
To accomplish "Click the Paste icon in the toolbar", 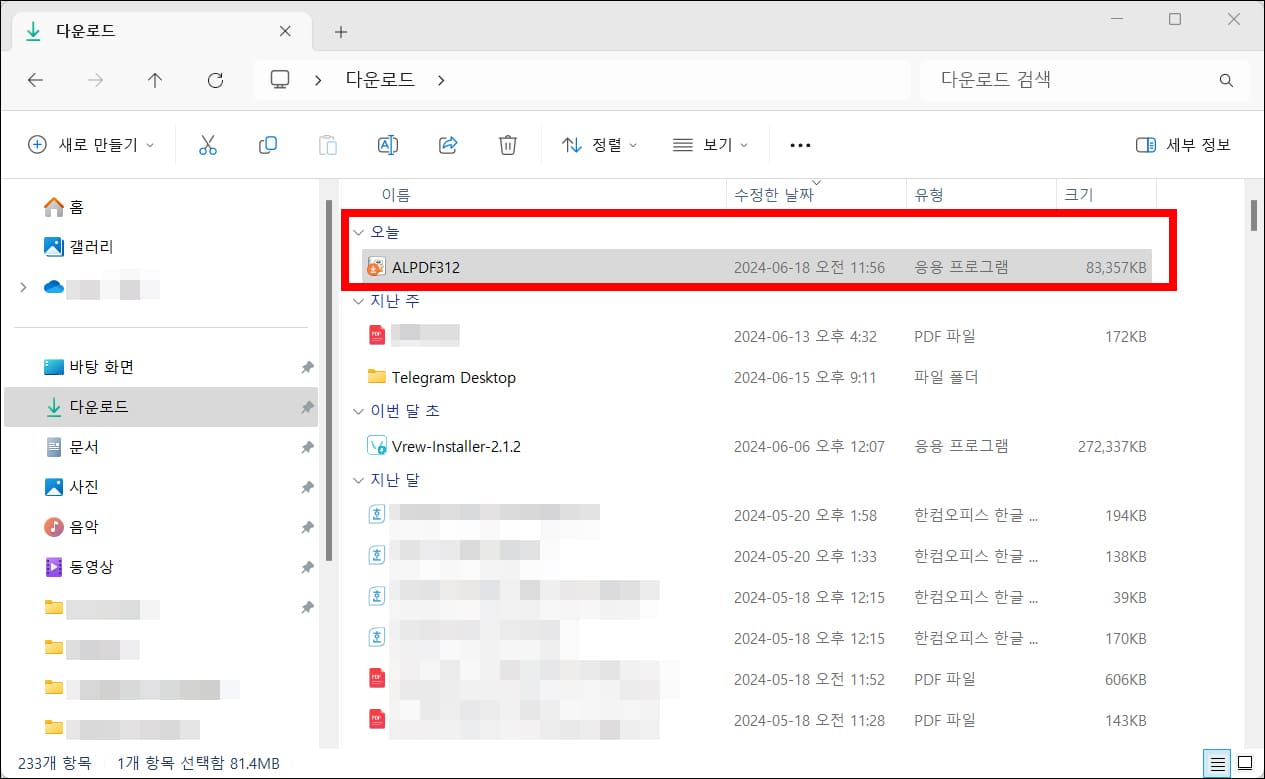I will click(328, 144).
